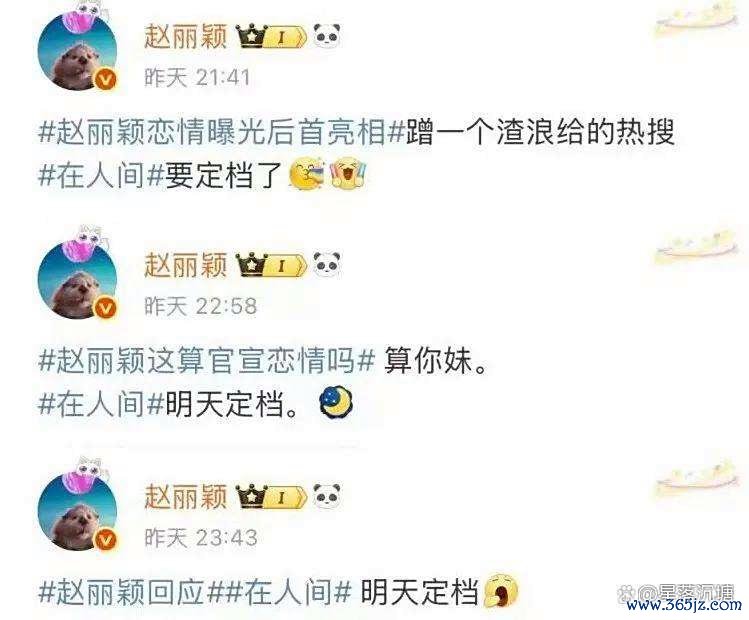Screen dimensions: 749x620
Task: Click panda icon beside first username
Action: [327, 36]
